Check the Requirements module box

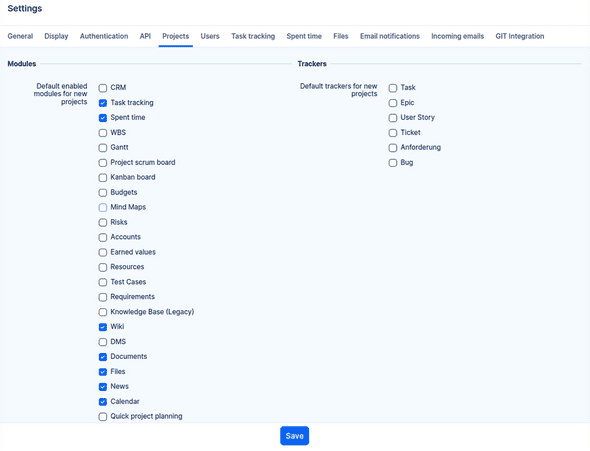click(x=103, y=297)
